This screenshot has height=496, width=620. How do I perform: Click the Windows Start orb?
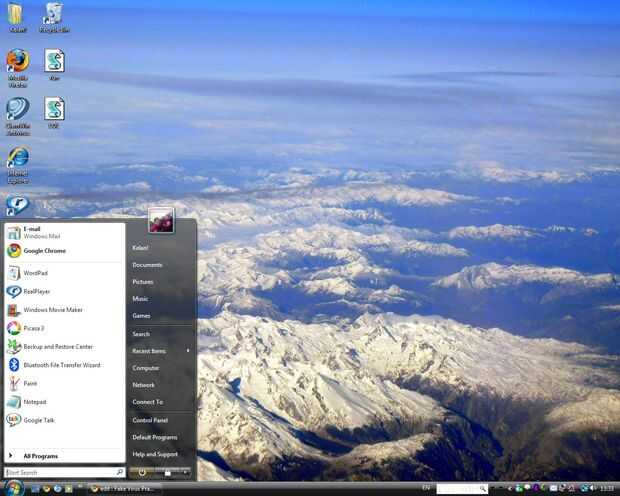15,488
